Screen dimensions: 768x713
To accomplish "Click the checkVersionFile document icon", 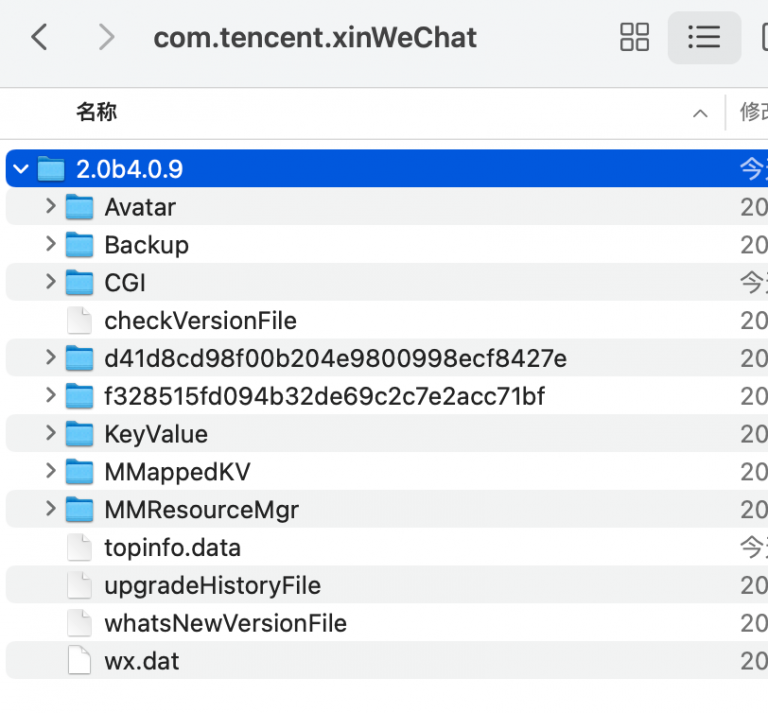I will 79,321.
